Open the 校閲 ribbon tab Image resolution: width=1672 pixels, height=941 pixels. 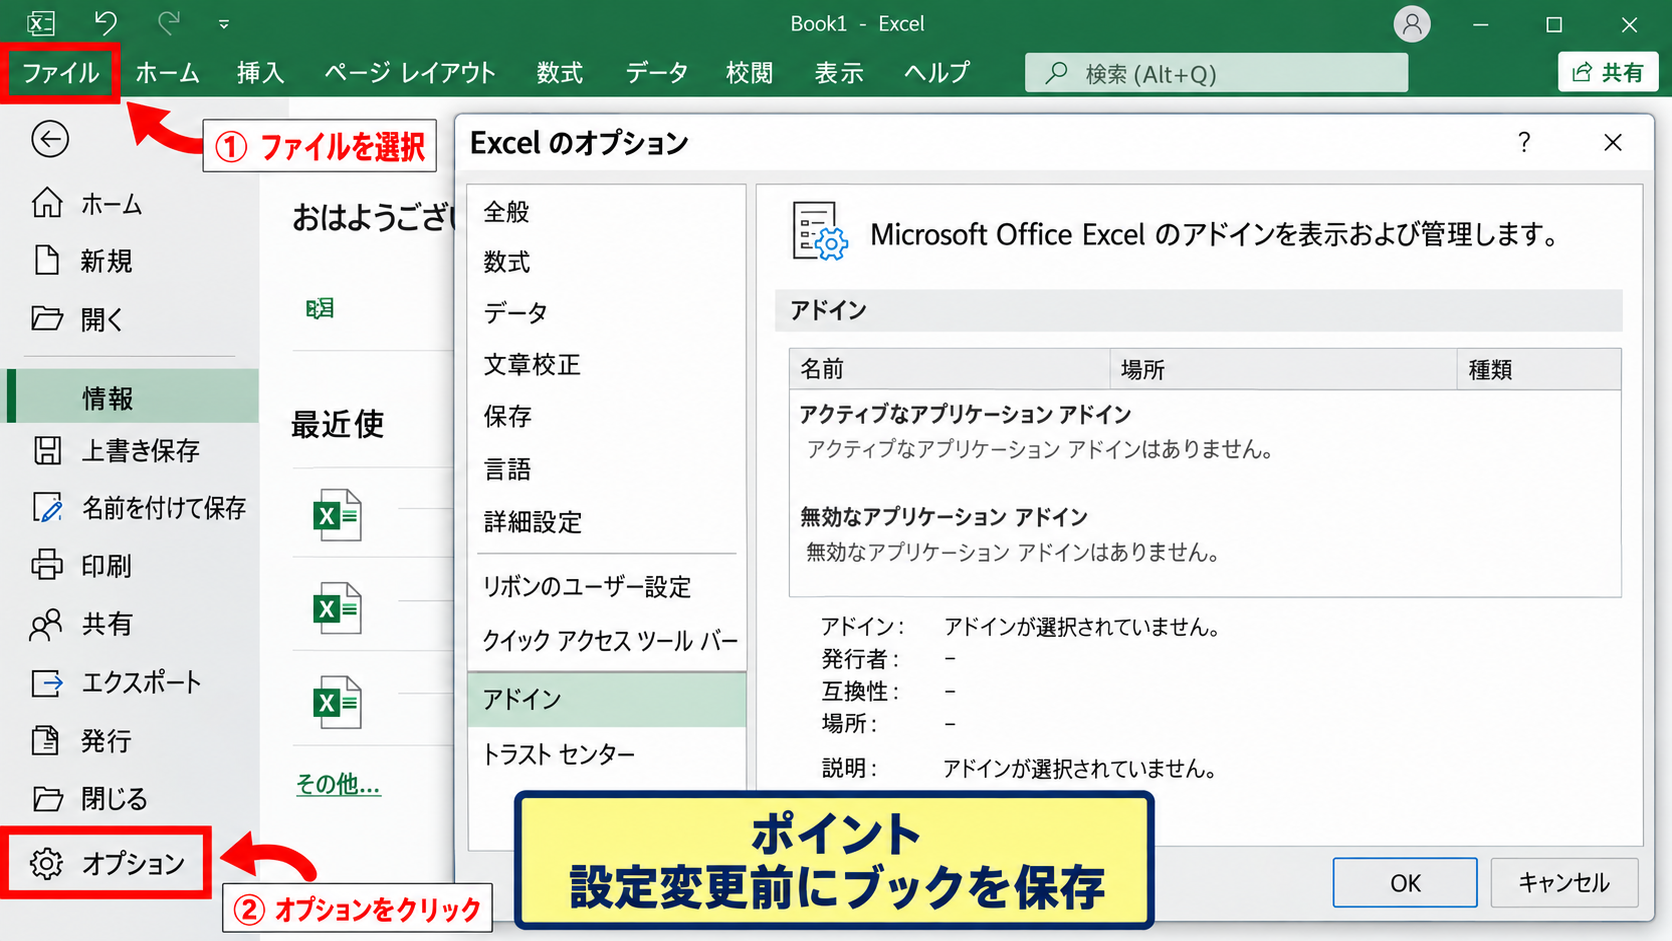tap(749, 72)
